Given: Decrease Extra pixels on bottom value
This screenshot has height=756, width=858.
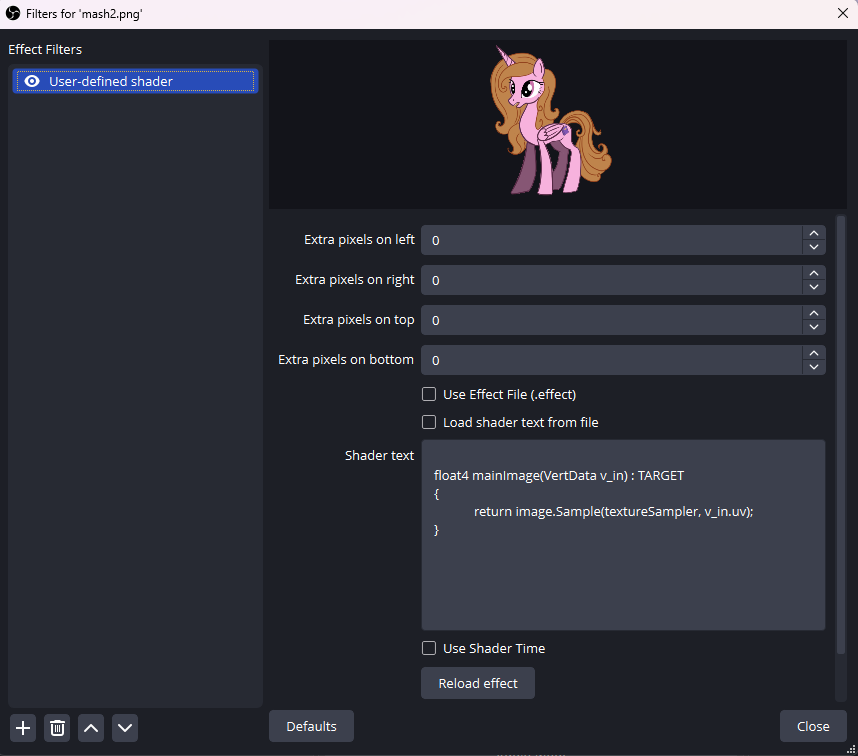Looking at the screenshot, I should click(x=814, y=367).
